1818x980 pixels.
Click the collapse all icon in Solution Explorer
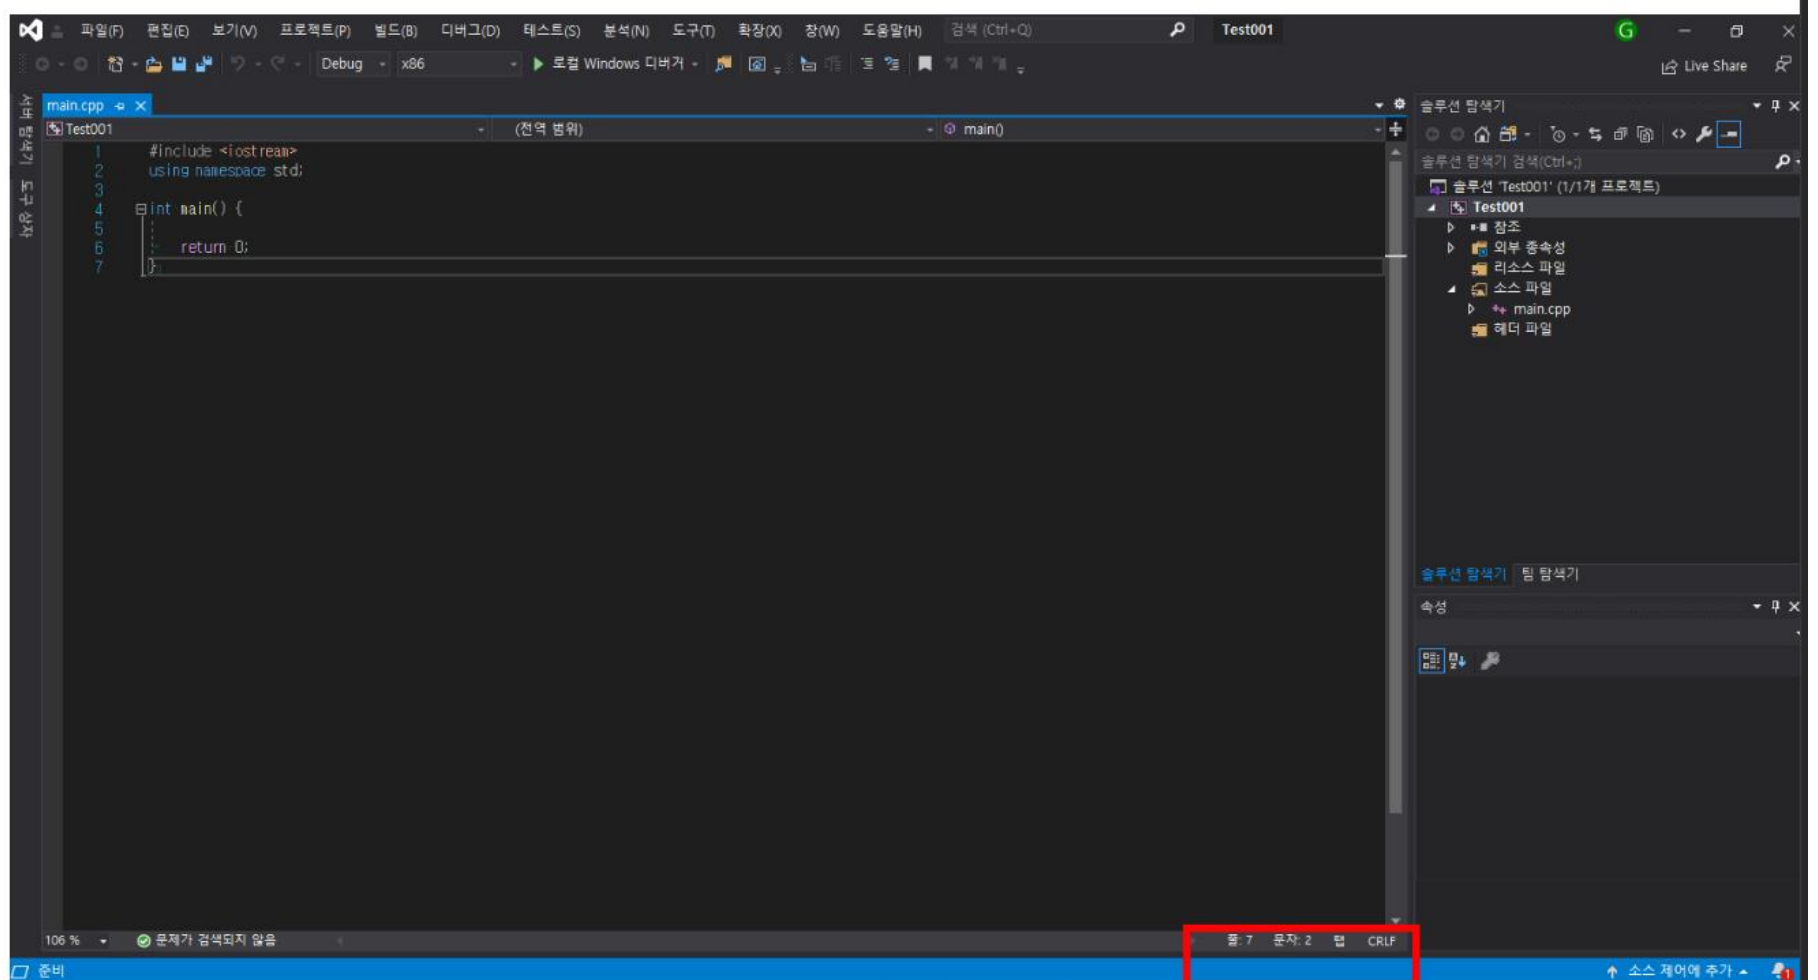click(x=1620, y=134)
